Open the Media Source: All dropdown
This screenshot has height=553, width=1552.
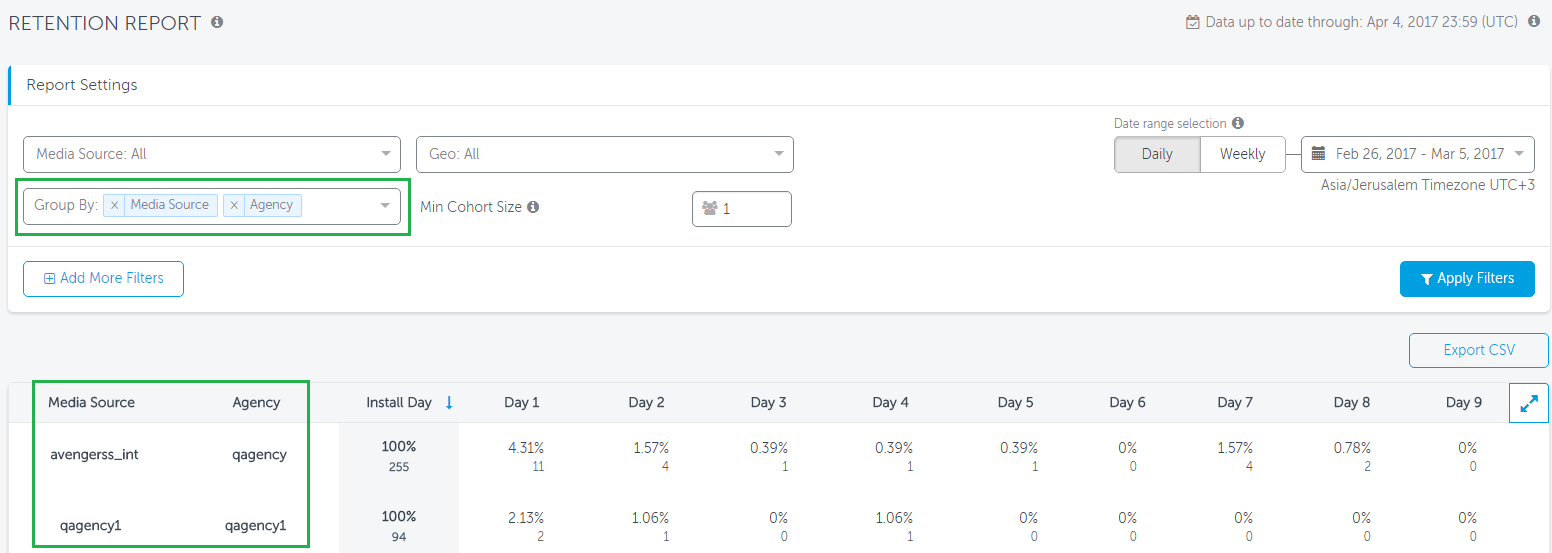211,154
